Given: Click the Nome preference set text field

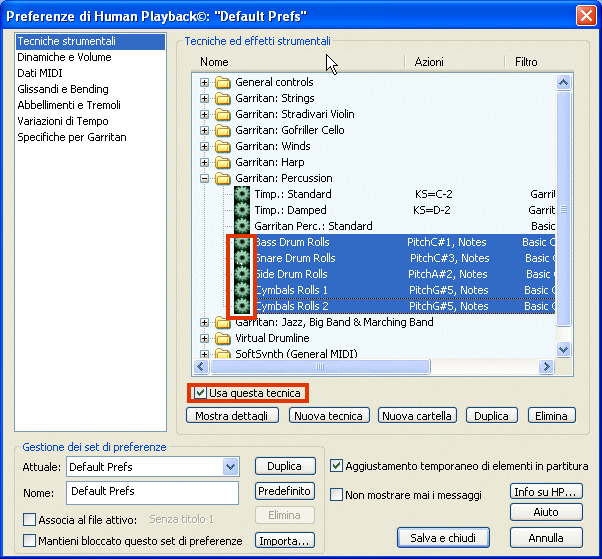Looking at the screenshot, I should point(152,492).
